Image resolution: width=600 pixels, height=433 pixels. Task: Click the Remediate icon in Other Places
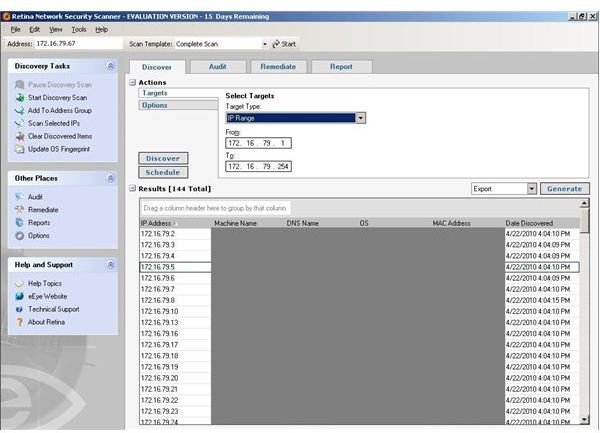click(x=20, y=210)
